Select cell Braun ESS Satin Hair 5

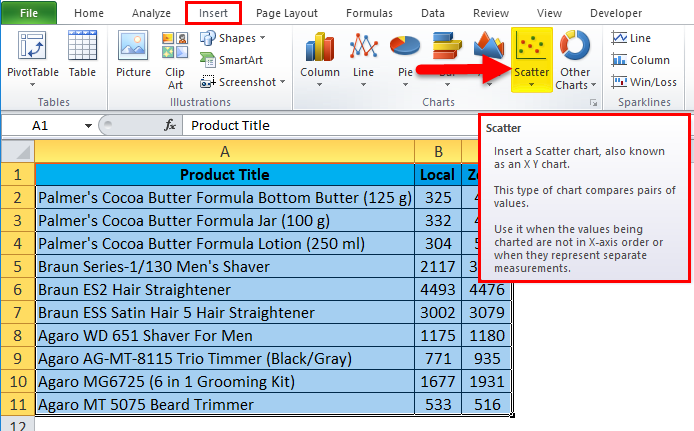[225, 313]
